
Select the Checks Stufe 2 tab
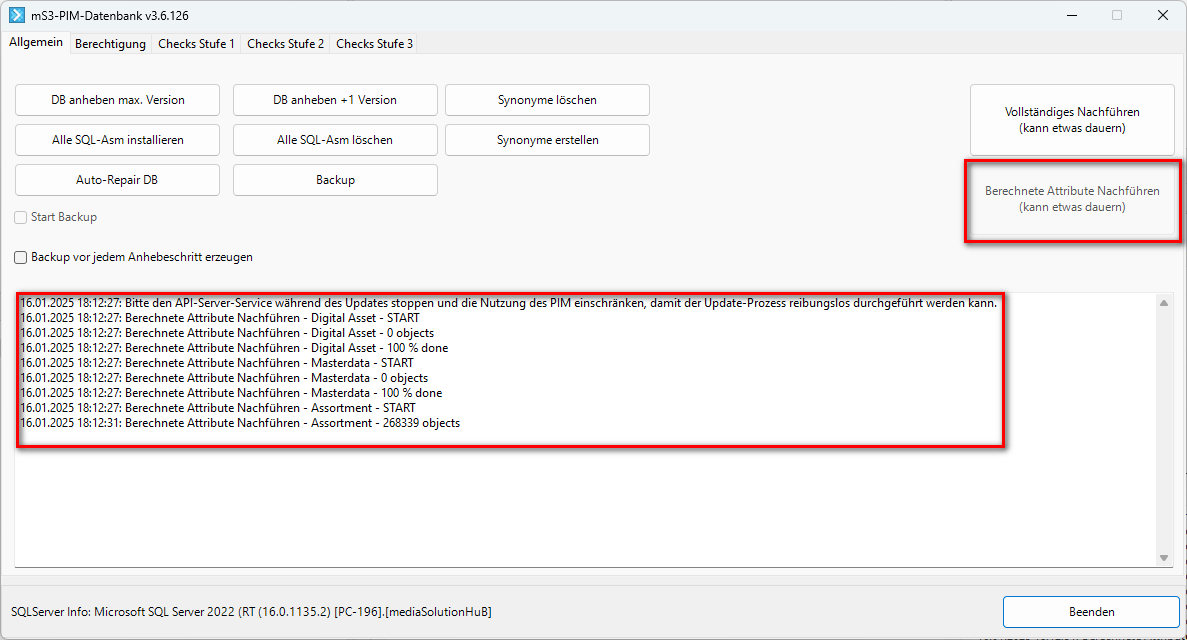click(285, 44)
